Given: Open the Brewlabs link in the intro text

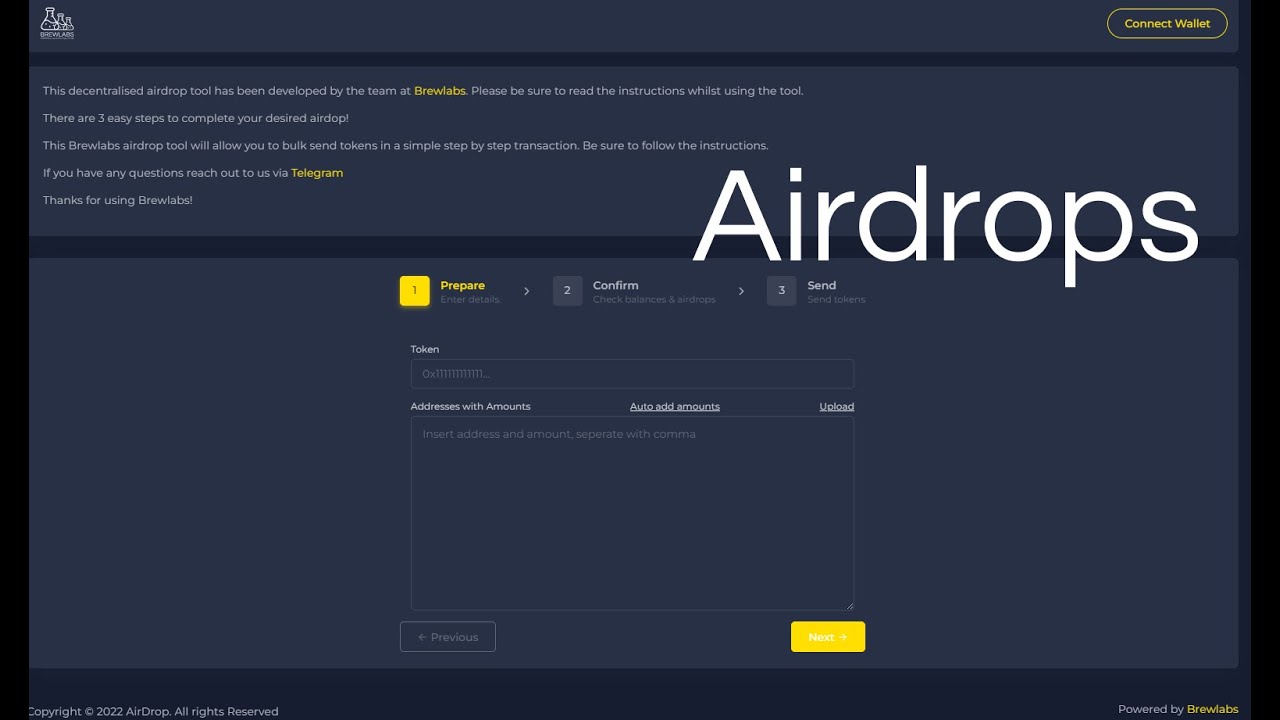Looking at the screenshot, I should pyautogui.click(x=440, y=91).
